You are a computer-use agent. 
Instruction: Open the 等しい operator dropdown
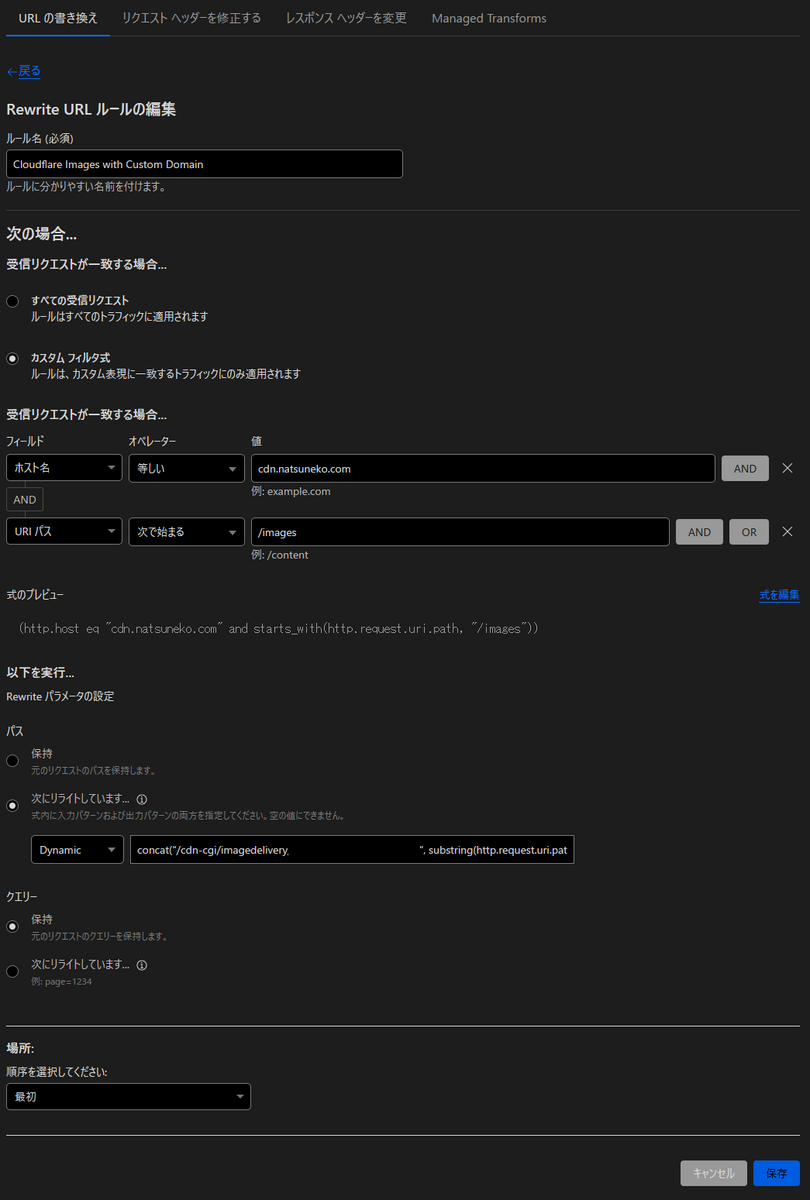coord(187,468)
